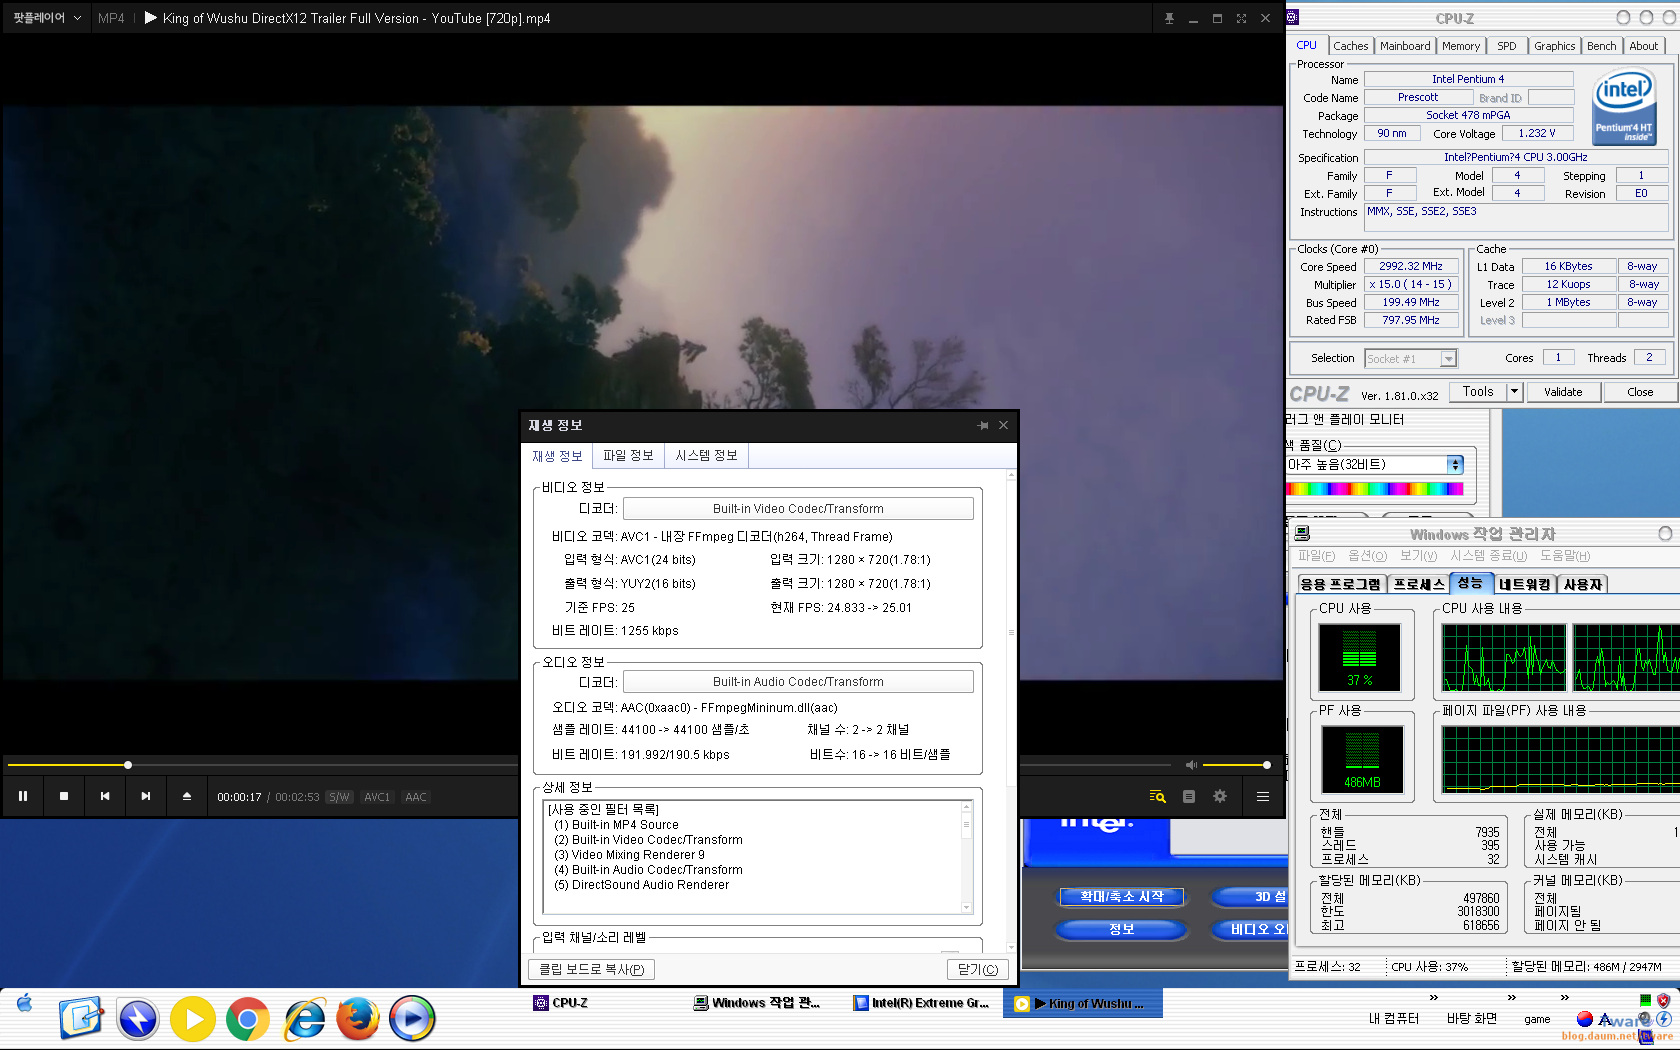The image size is (1680, 1050).
Task: Pin the playback info dialog
Action: tap(983, 425)
